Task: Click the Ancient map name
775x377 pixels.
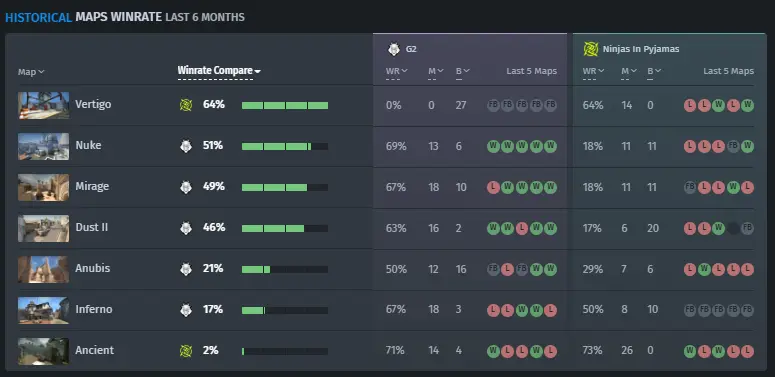Action: click(x=94, y=350)
